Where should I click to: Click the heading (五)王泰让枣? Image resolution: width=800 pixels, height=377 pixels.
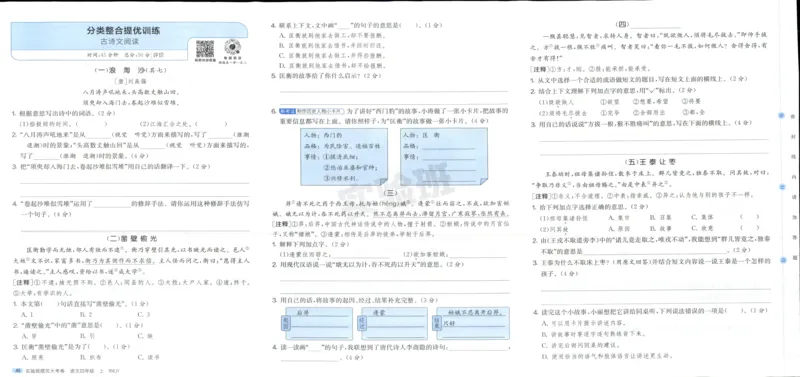tap(650, 161)
